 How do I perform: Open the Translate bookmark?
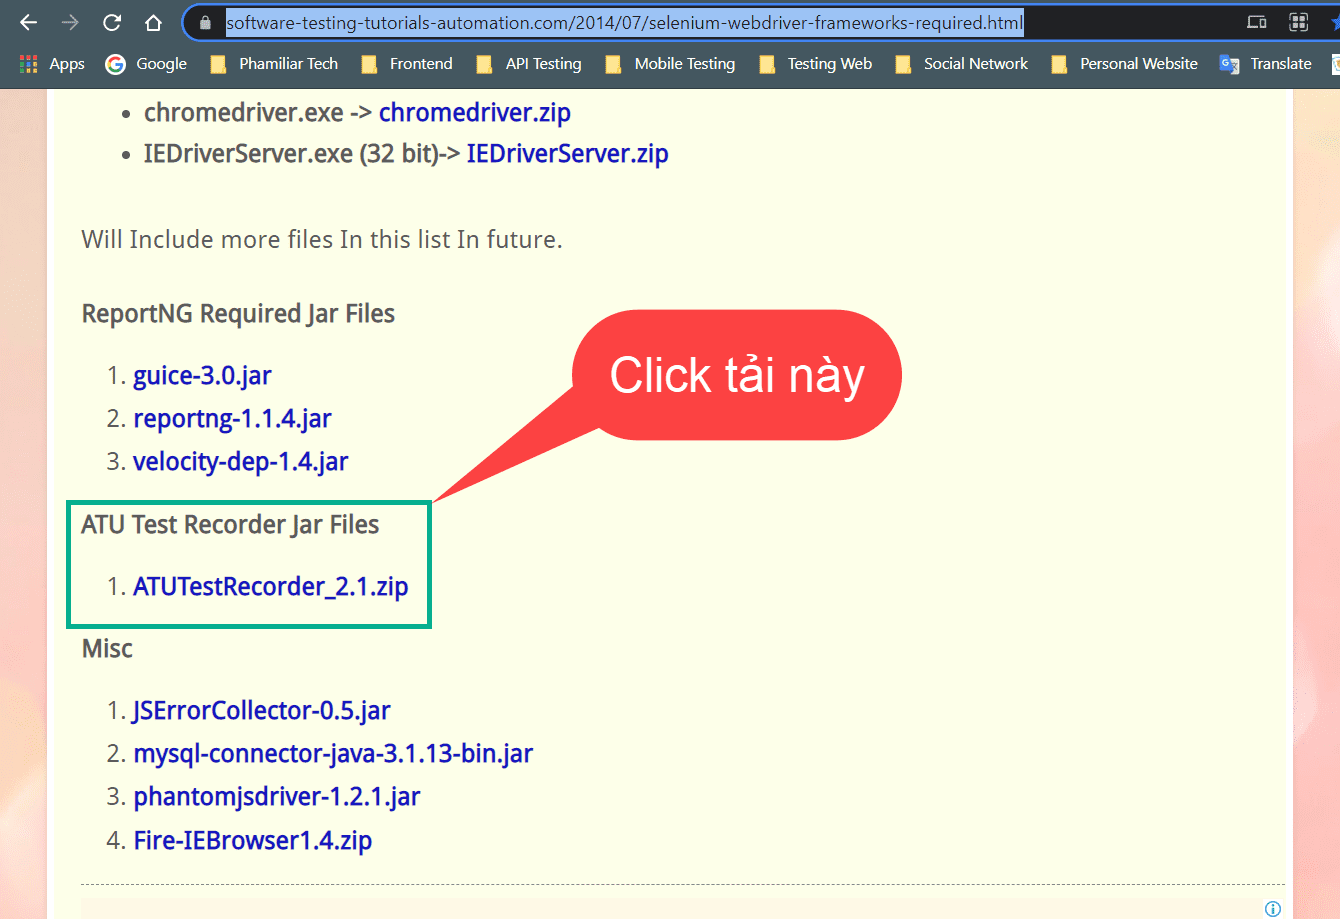1266,64
